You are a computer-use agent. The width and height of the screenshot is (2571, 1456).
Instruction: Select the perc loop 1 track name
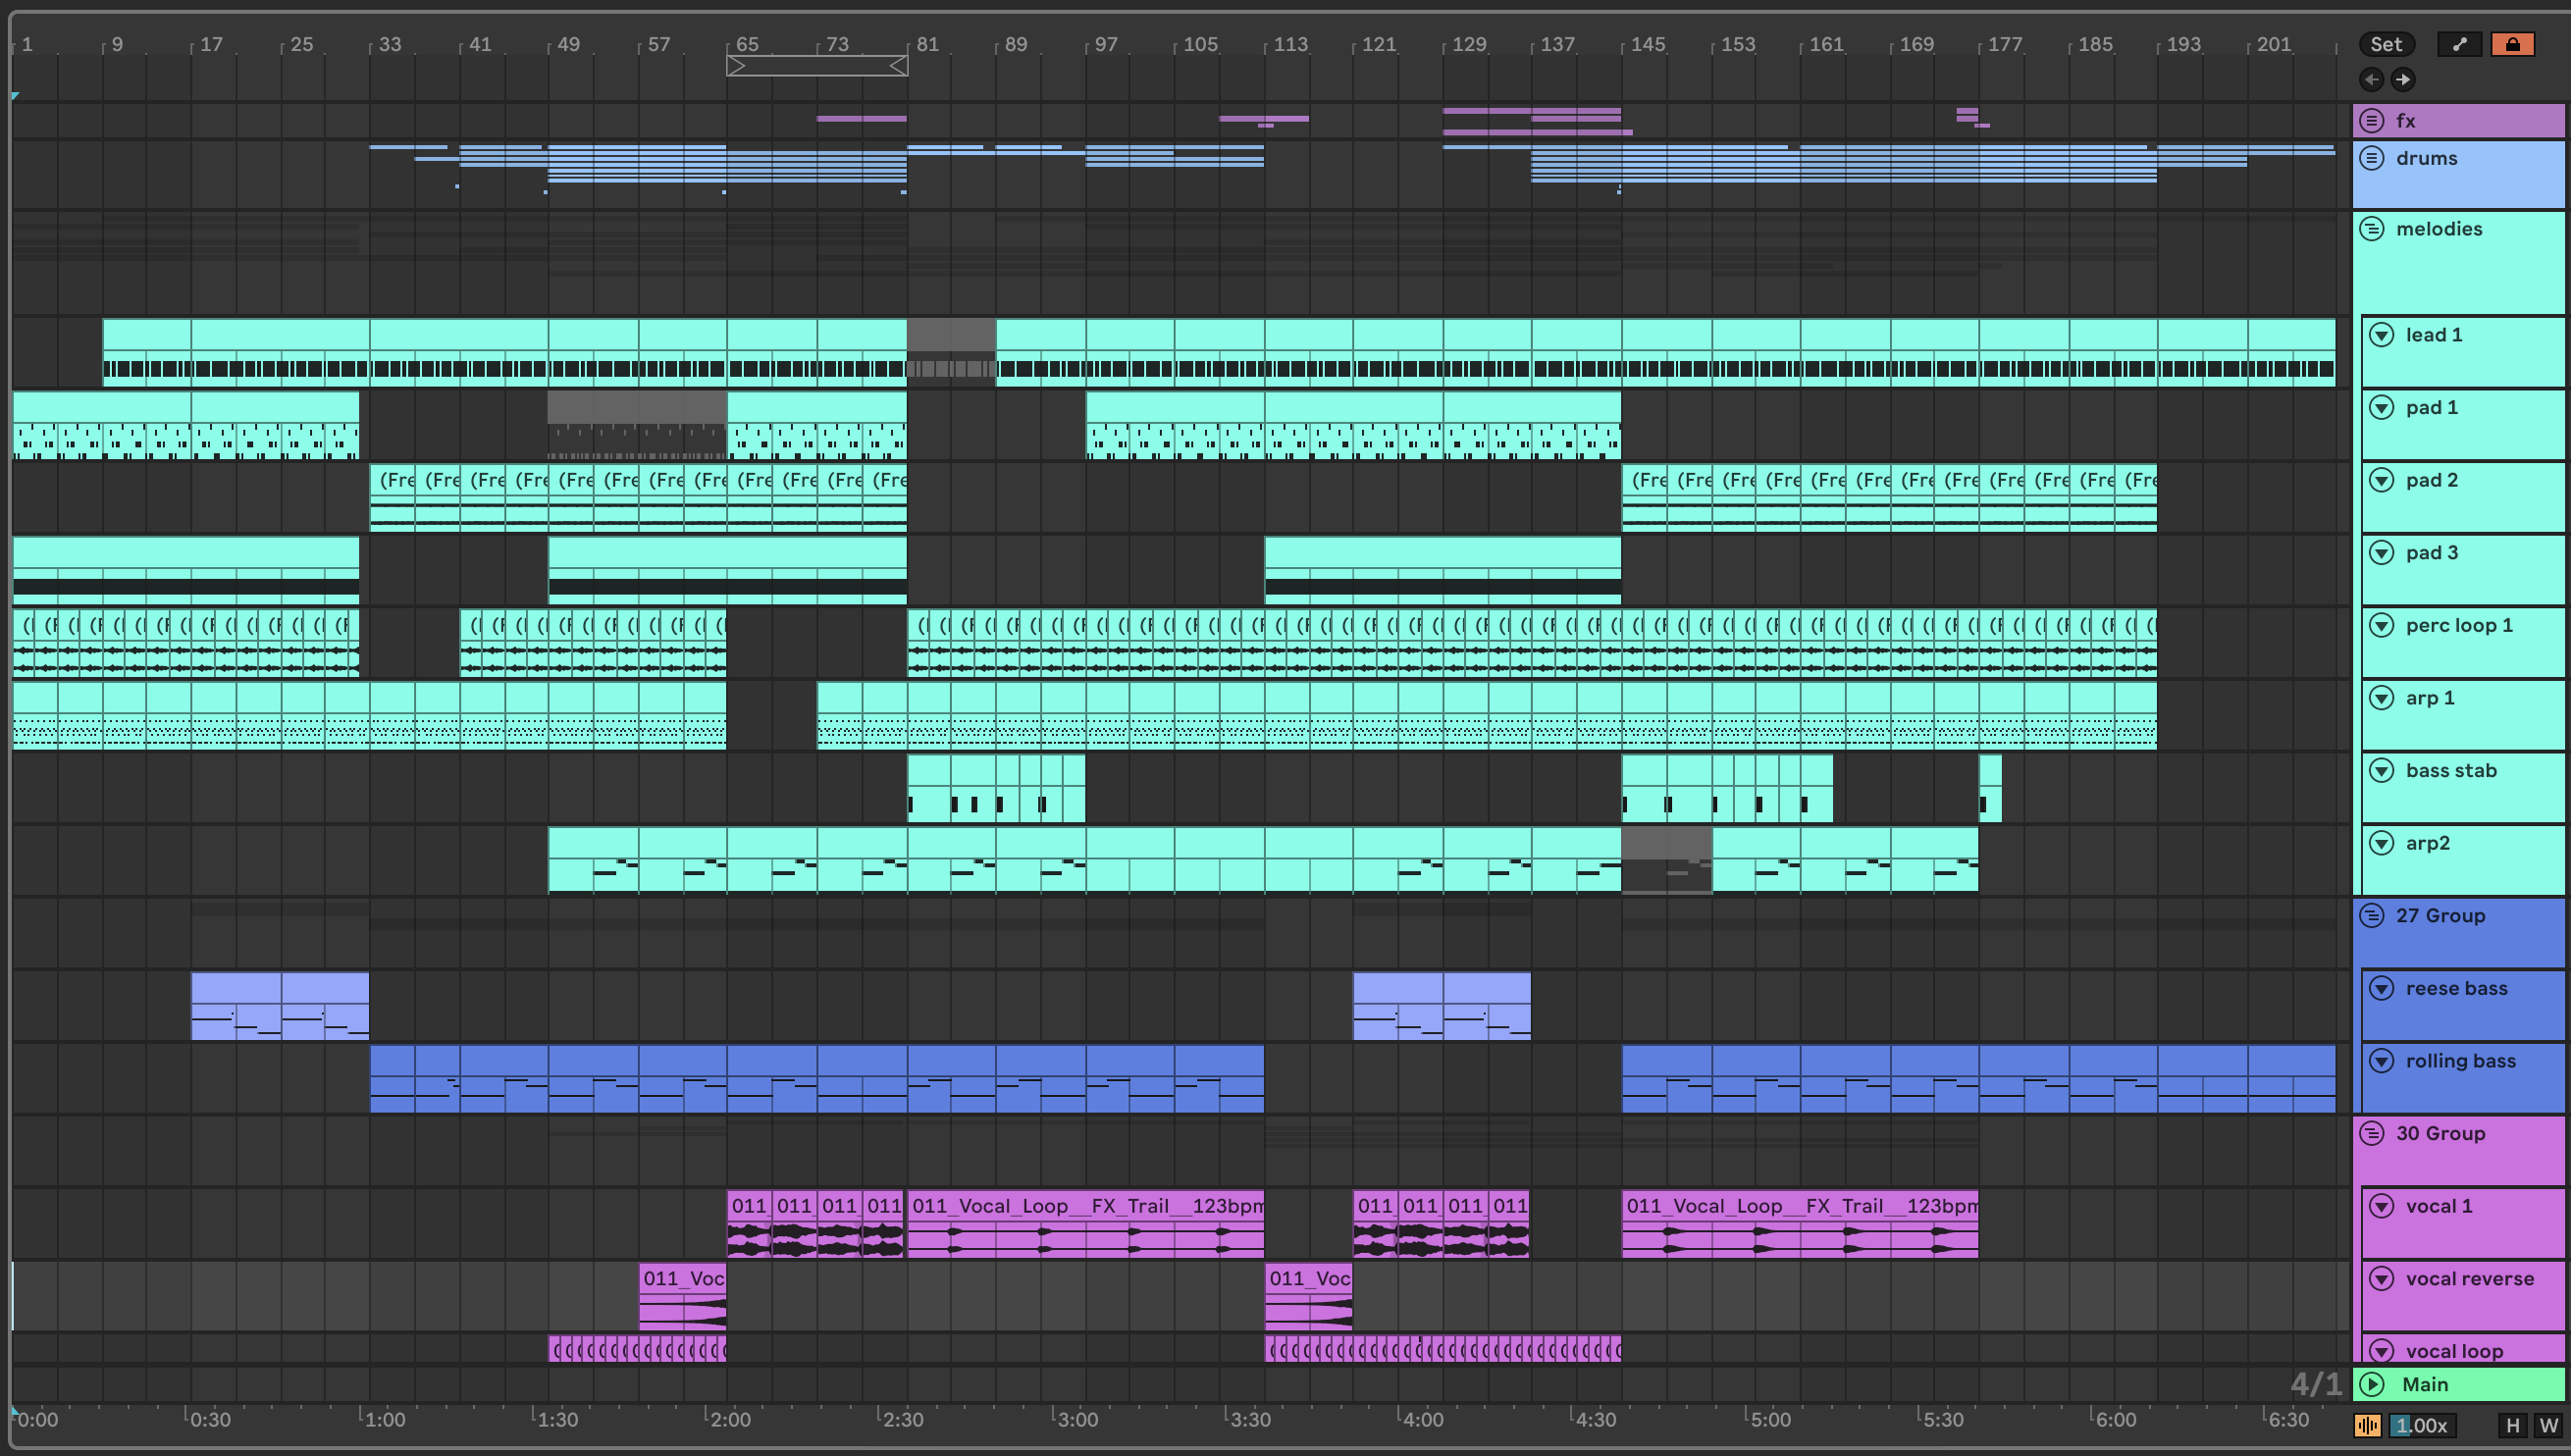click(x=2459, y=625)
